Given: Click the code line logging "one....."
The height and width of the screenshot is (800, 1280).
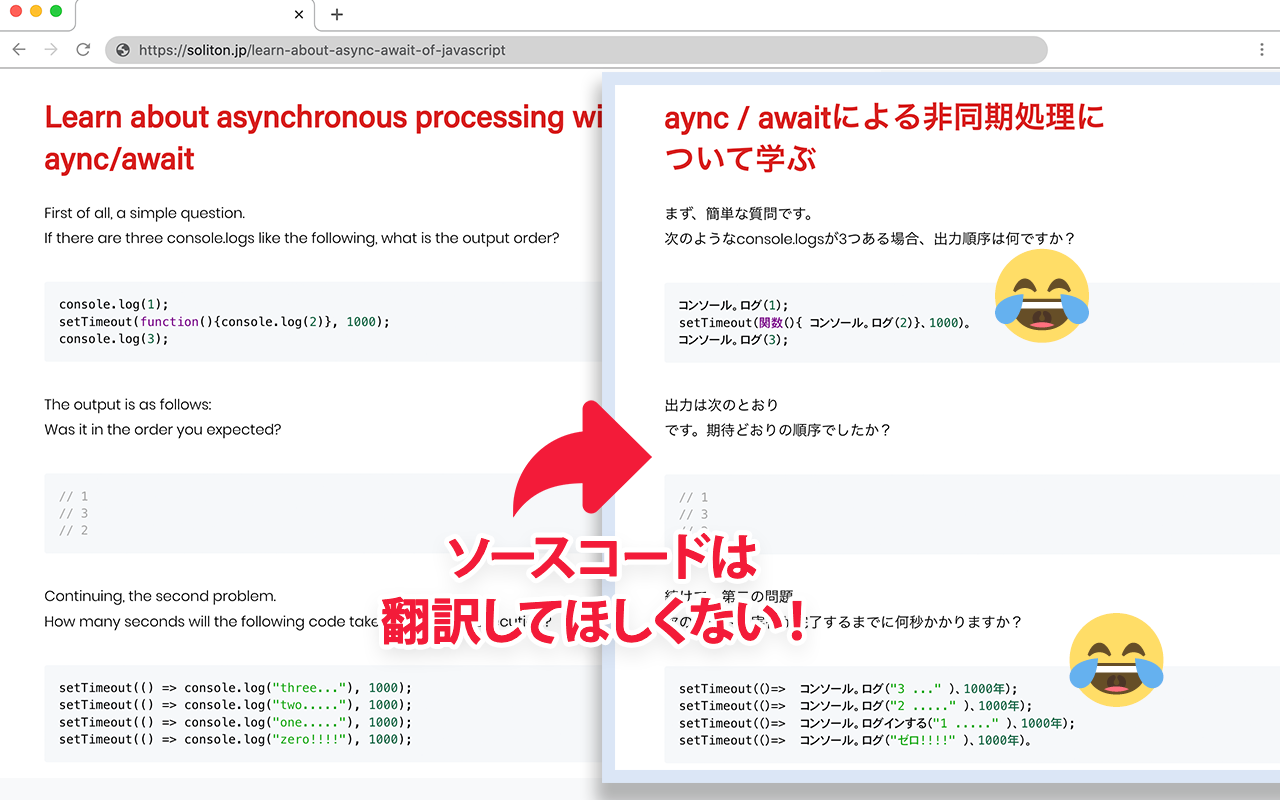Looking at the screenshot, I should [x=235, y=722].
